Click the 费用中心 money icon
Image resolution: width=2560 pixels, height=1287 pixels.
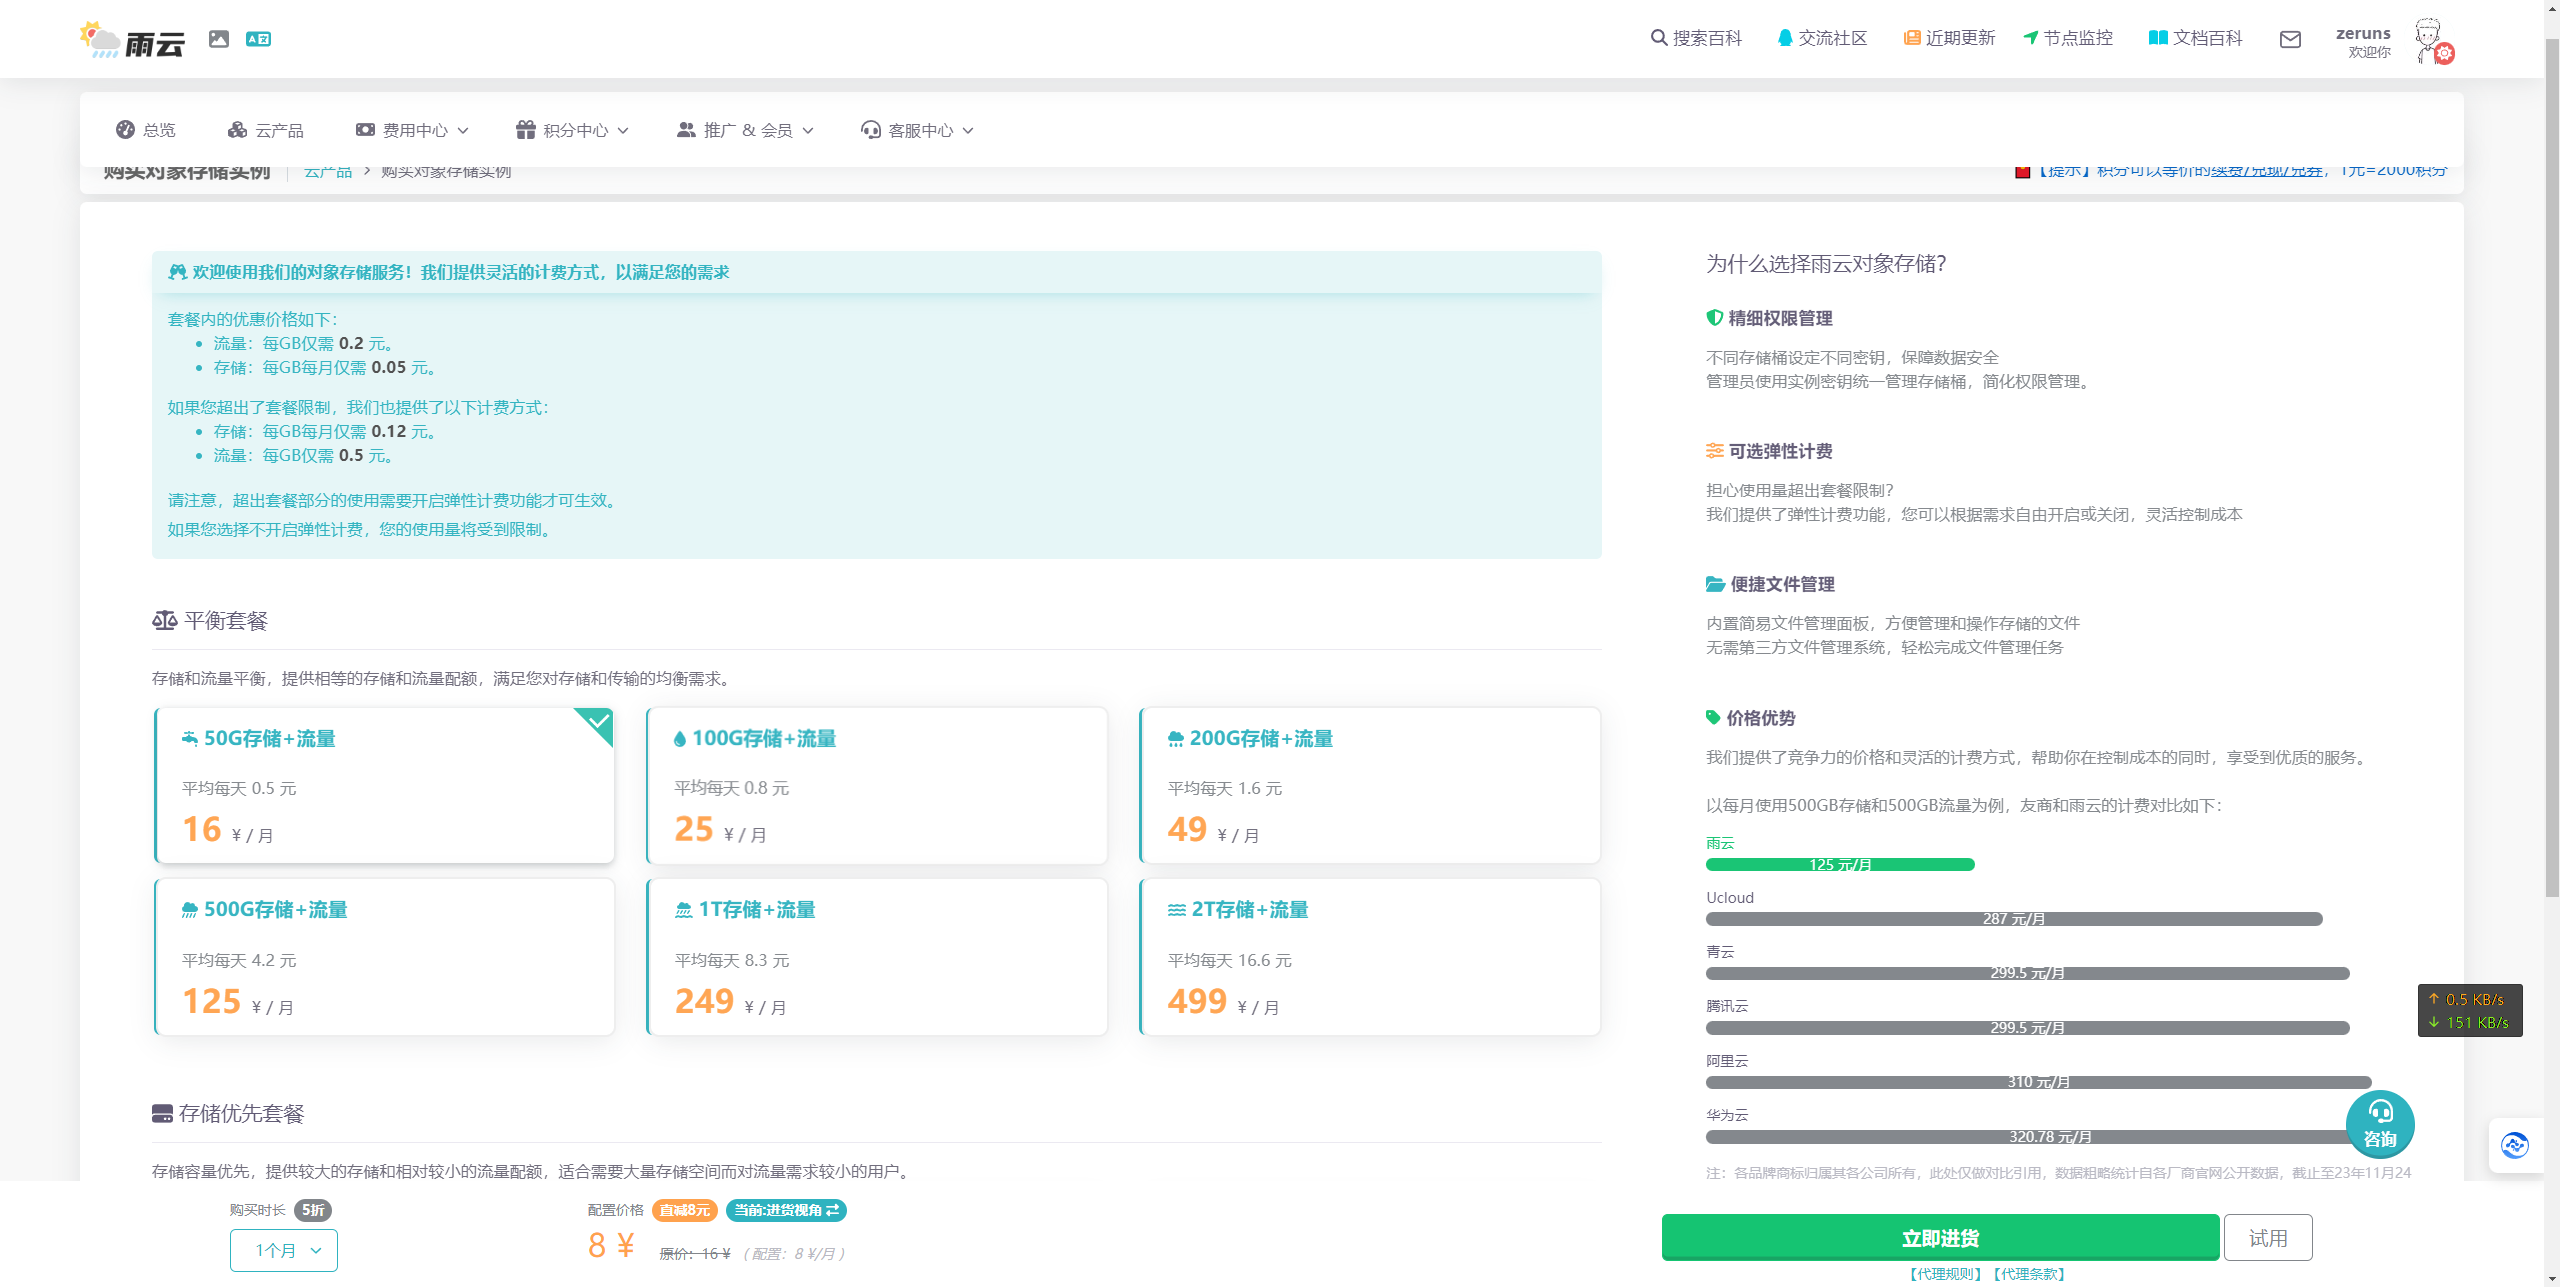click(x=365, y=130)
